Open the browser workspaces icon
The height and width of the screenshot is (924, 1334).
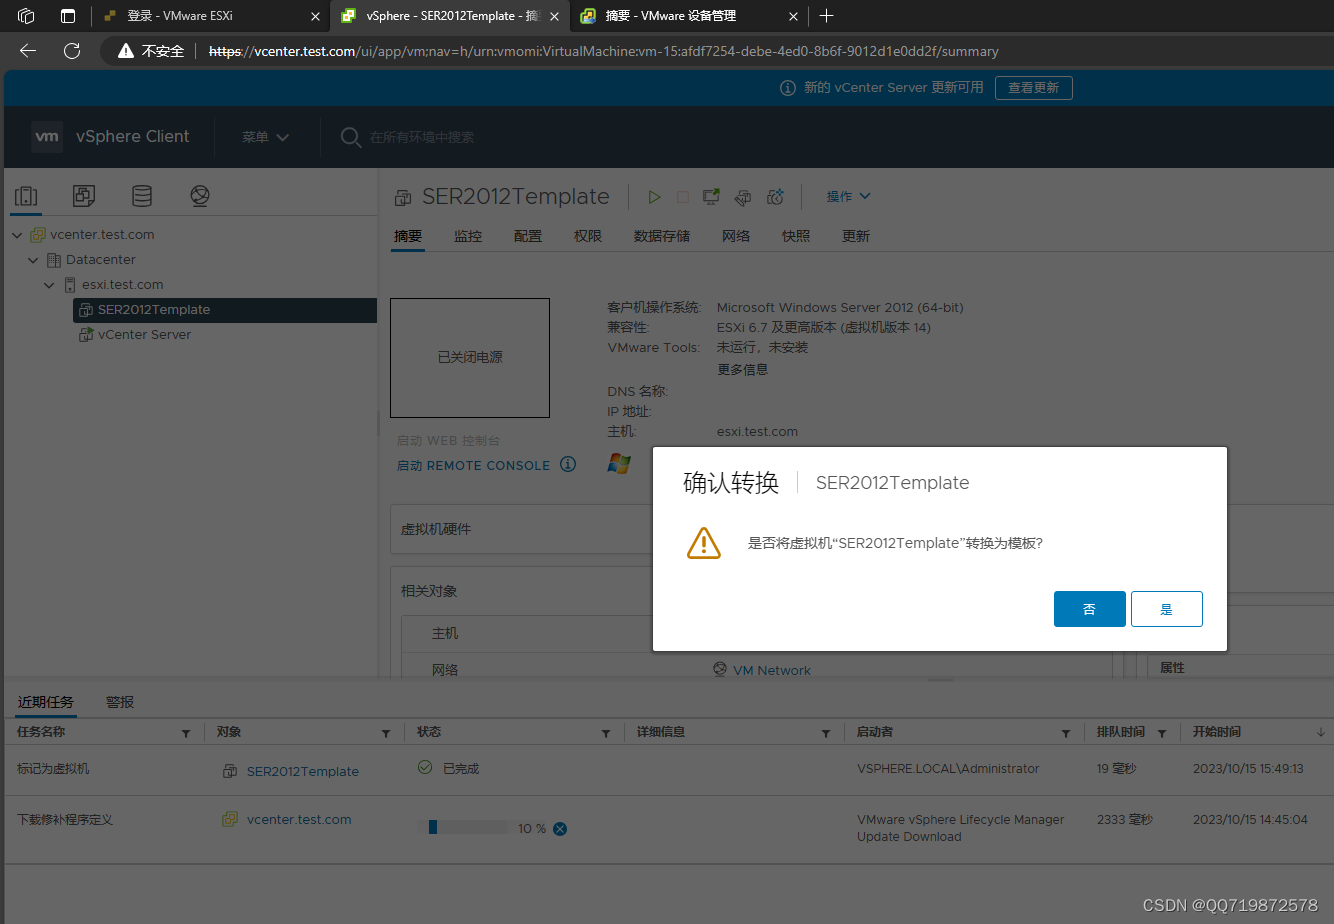(x=27, y=16)
